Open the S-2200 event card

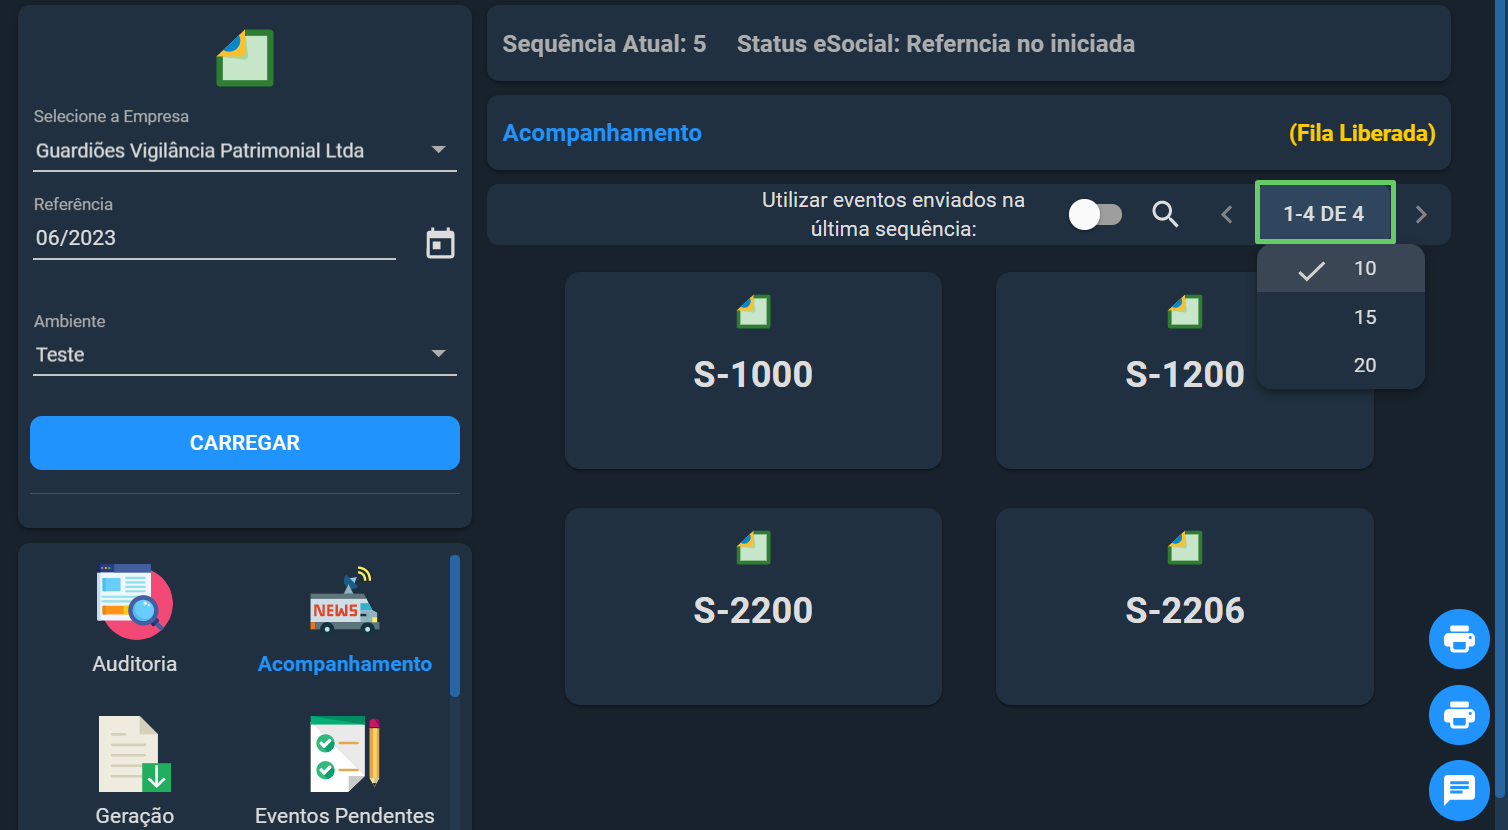[753, 606]
